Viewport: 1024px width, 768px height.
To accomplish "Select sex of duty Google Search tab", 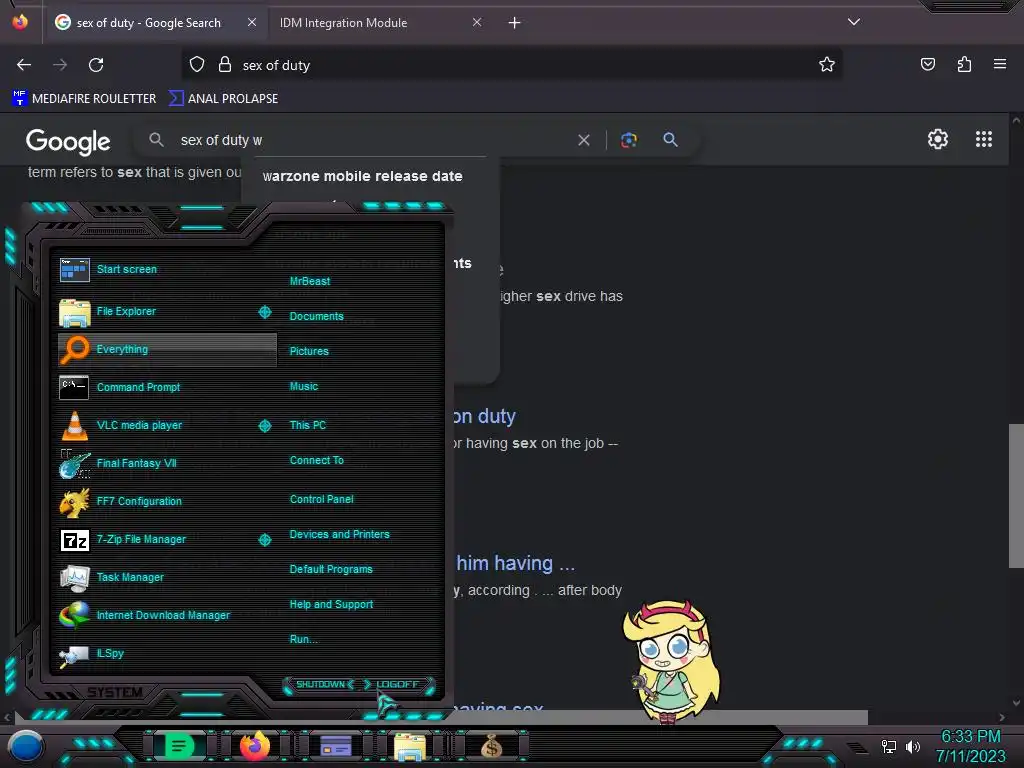I will point(155,23).
